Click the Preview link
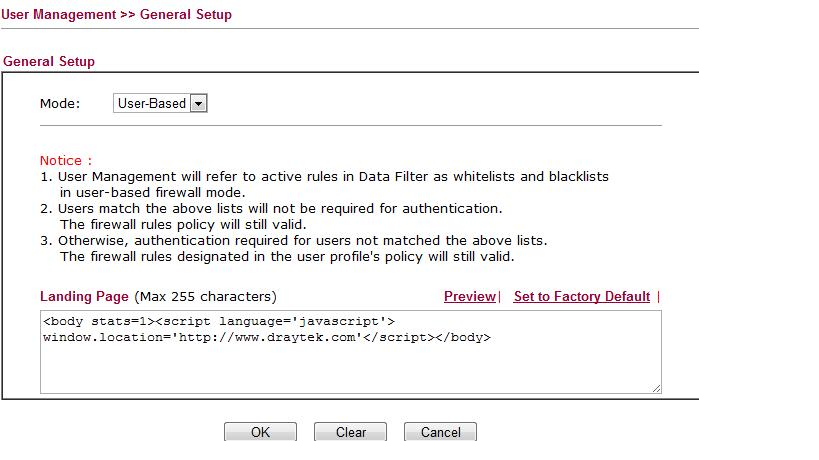 [x=469, y=297]
